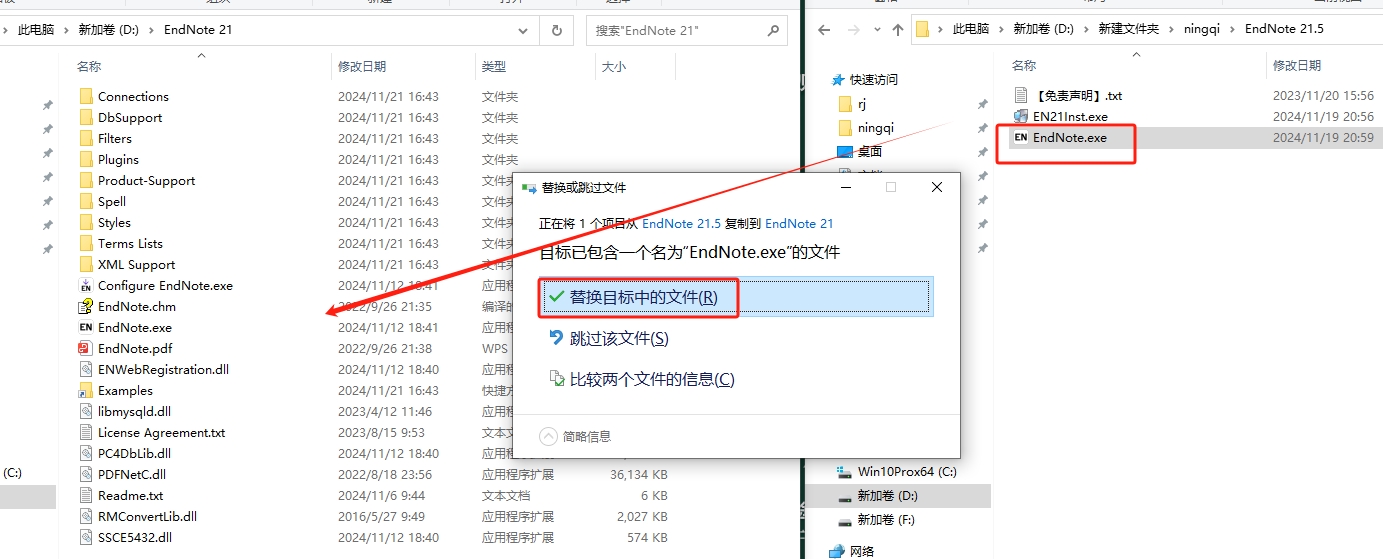Select the EndNote.chm help file icon

click(86, 307)
